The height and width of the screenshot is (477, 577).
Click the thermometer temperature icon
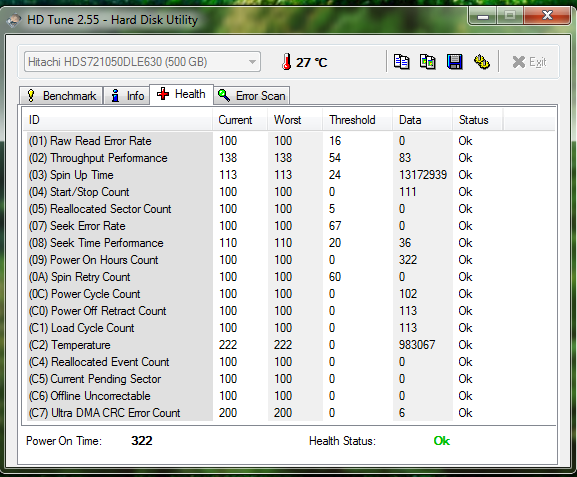(x=287, y=62)
